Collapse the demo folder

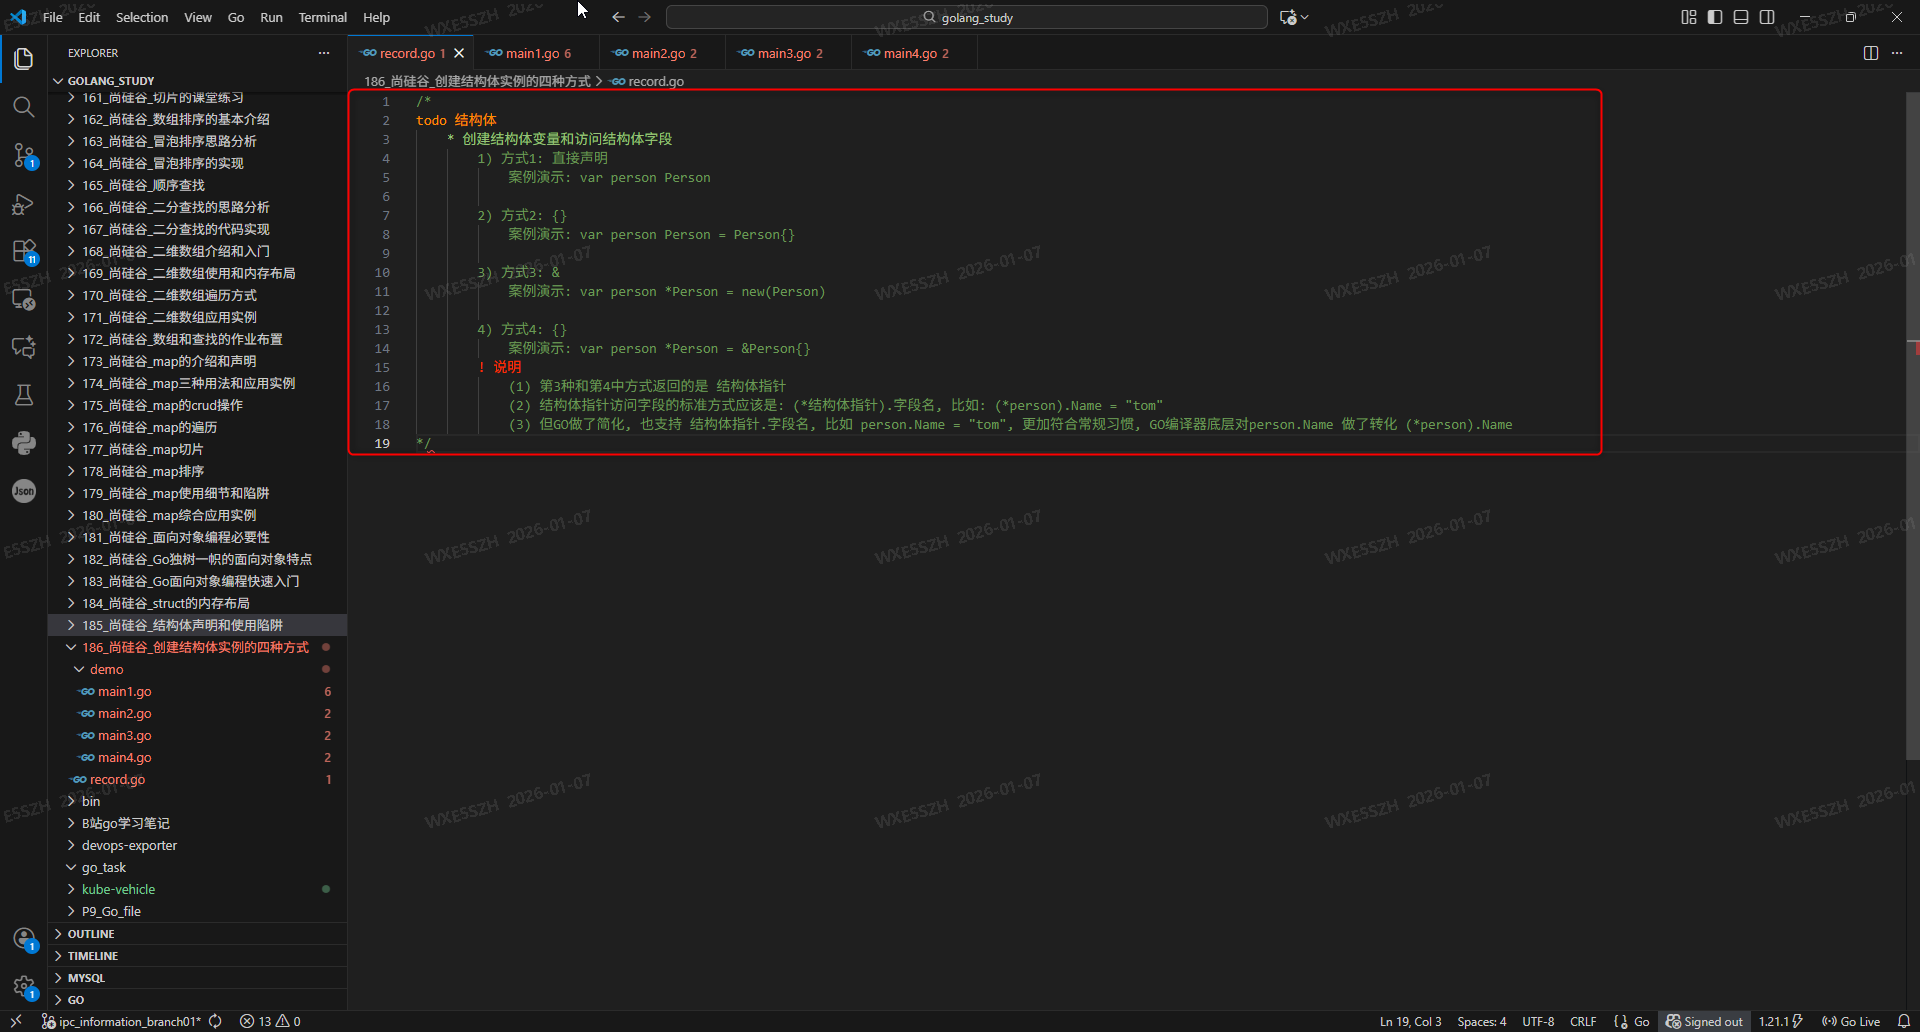pos(197,669)
